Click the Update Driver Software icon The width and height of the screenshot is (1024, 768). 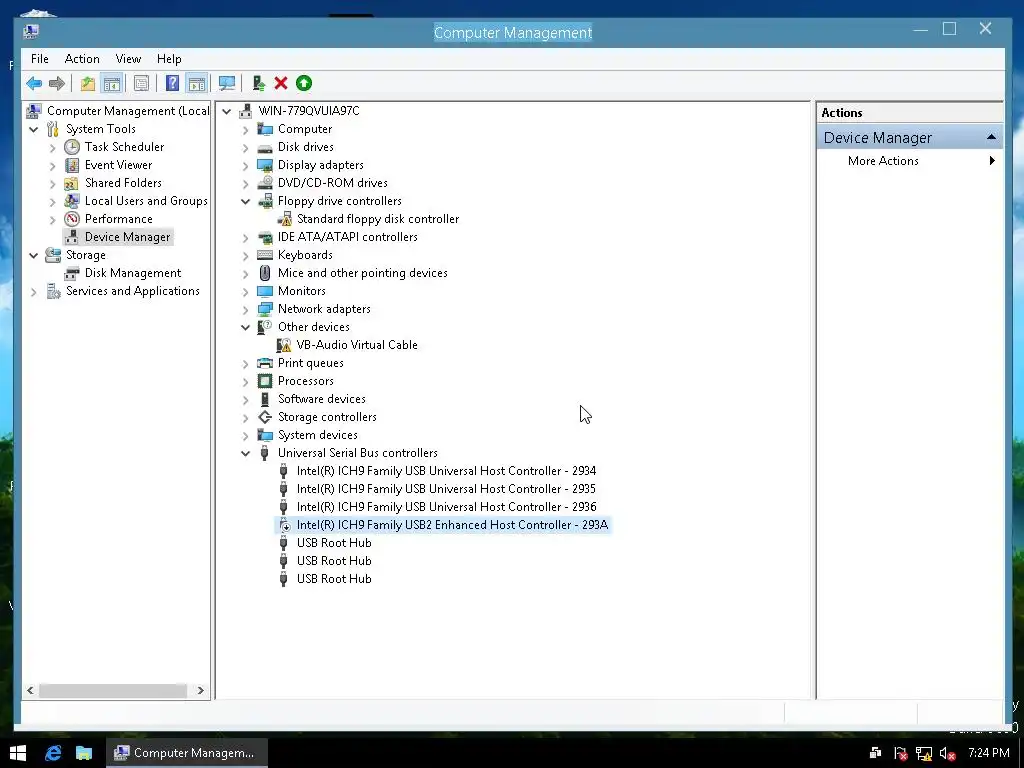pyautogui.click(x=259, y=84)
